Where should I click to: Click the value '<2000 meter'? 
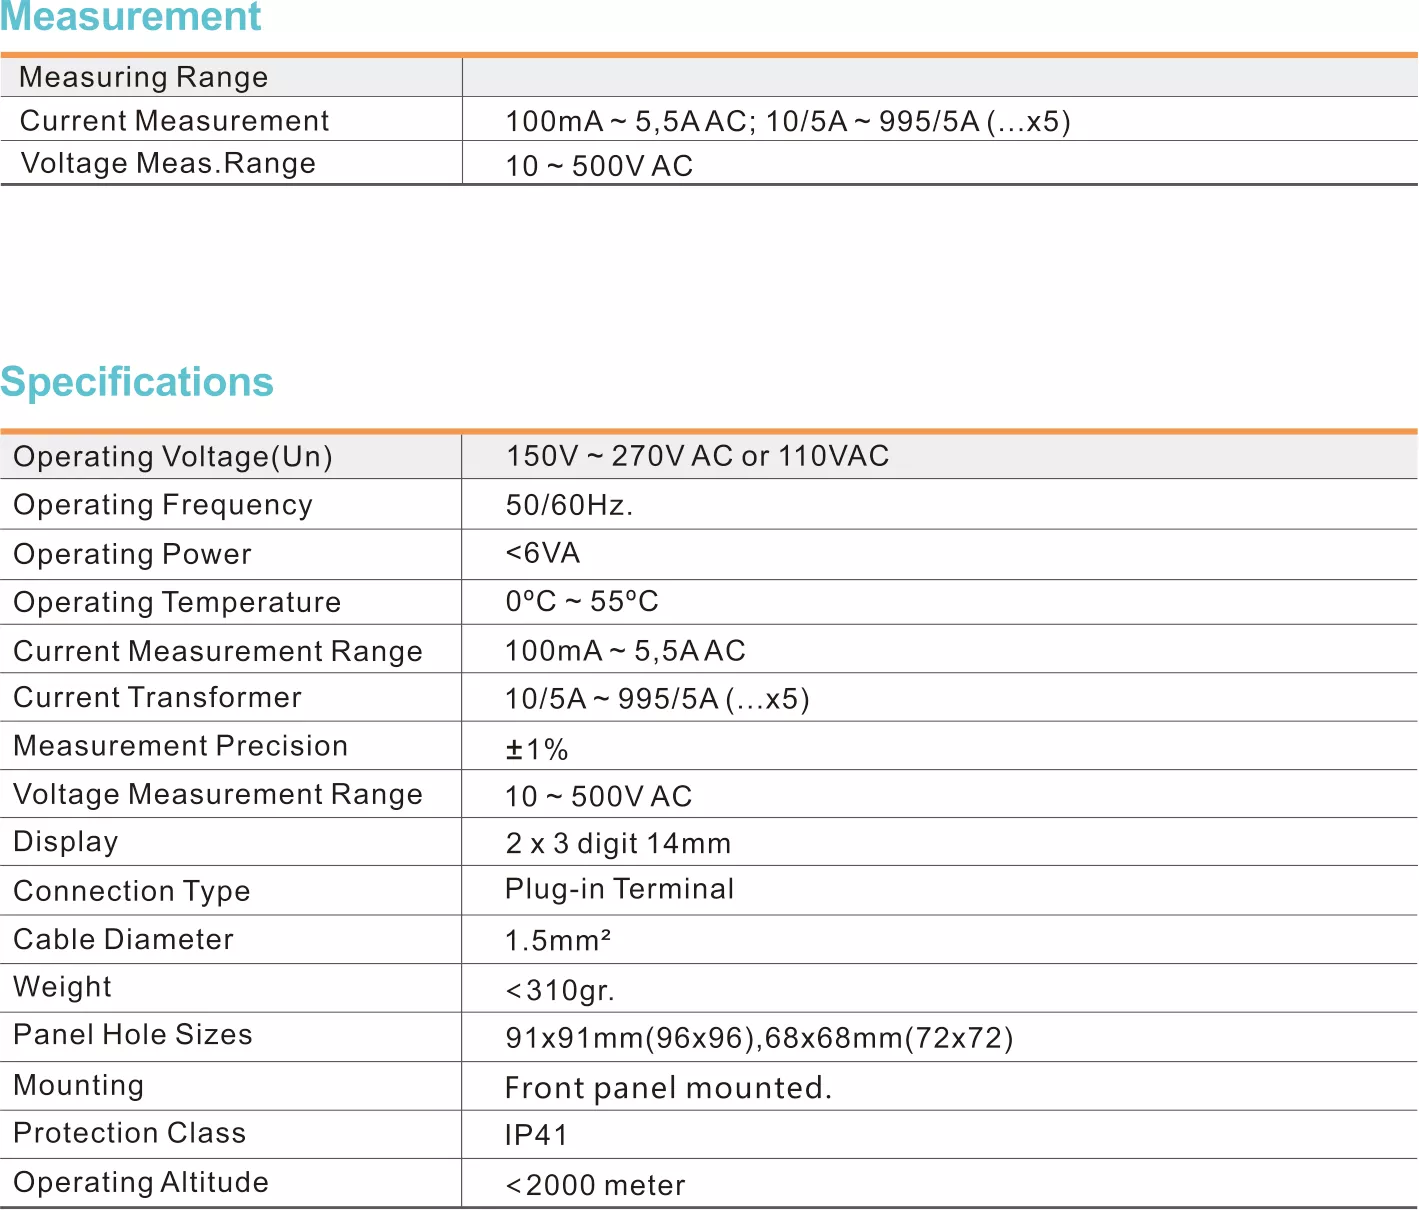point(596,1186)
